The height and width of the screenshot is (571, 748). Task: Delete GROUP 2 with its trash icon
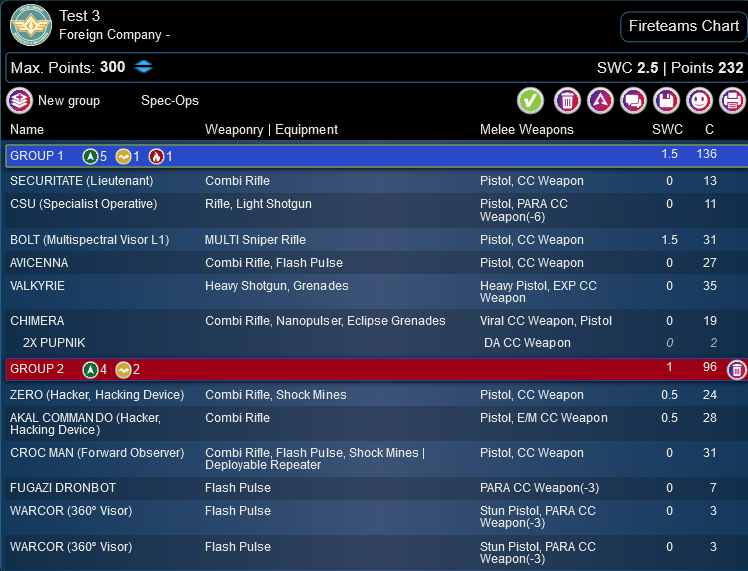pyautogui.click(x=737, y=370)
